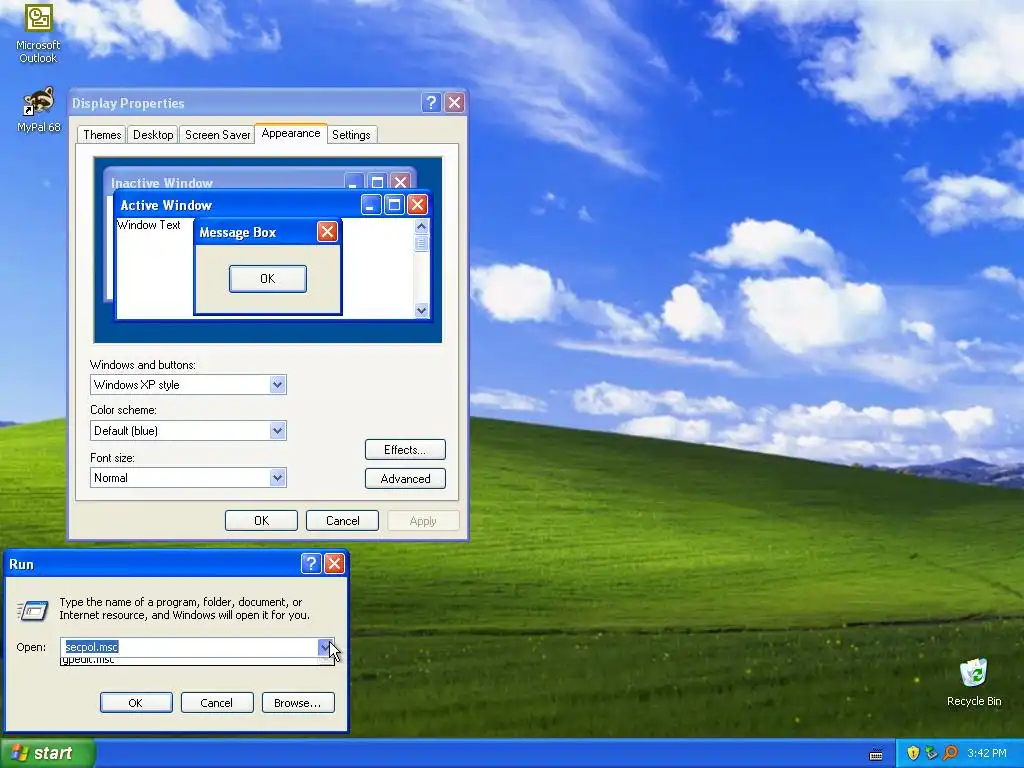Click the help button in Display Properties
1024x768 pixels.
[431, 103]
